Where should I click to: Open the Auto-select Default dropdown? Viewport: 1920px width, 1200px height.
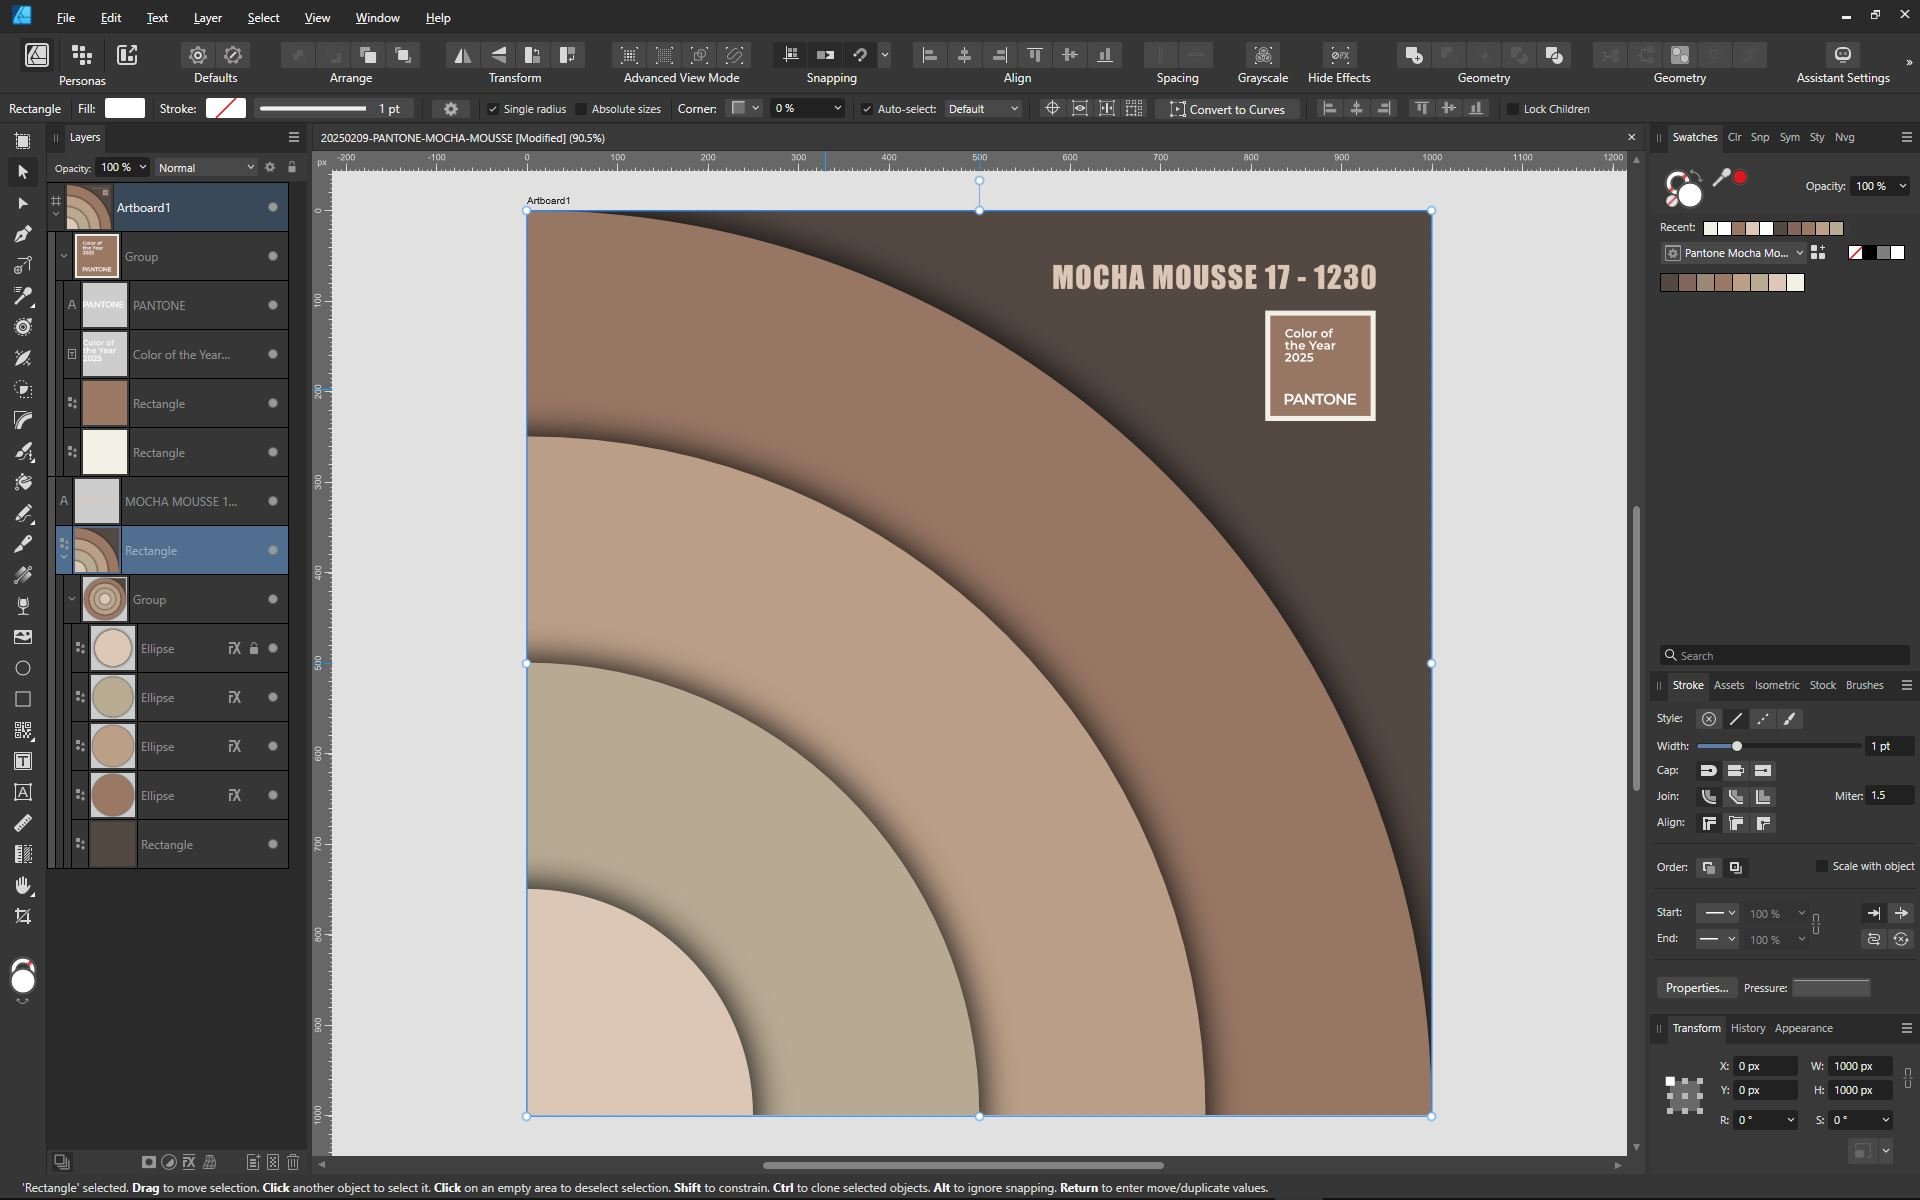[983, 109]
